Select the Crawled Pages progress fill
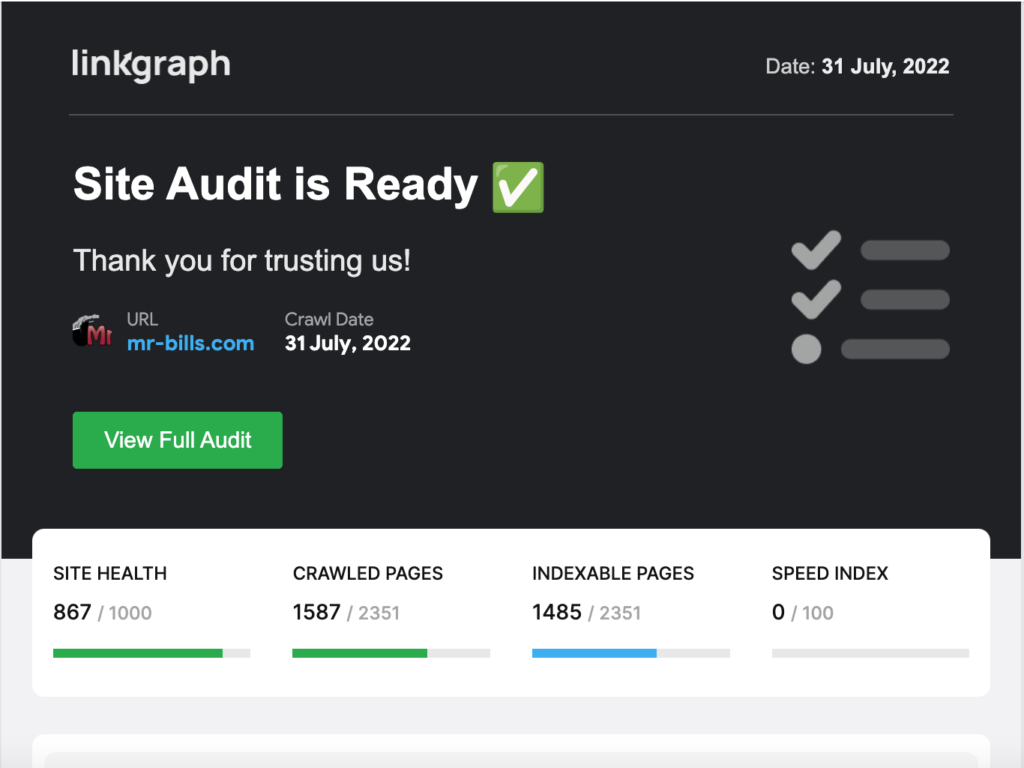This screenshot has height=768, width=1024. click(x=358, y=653)
